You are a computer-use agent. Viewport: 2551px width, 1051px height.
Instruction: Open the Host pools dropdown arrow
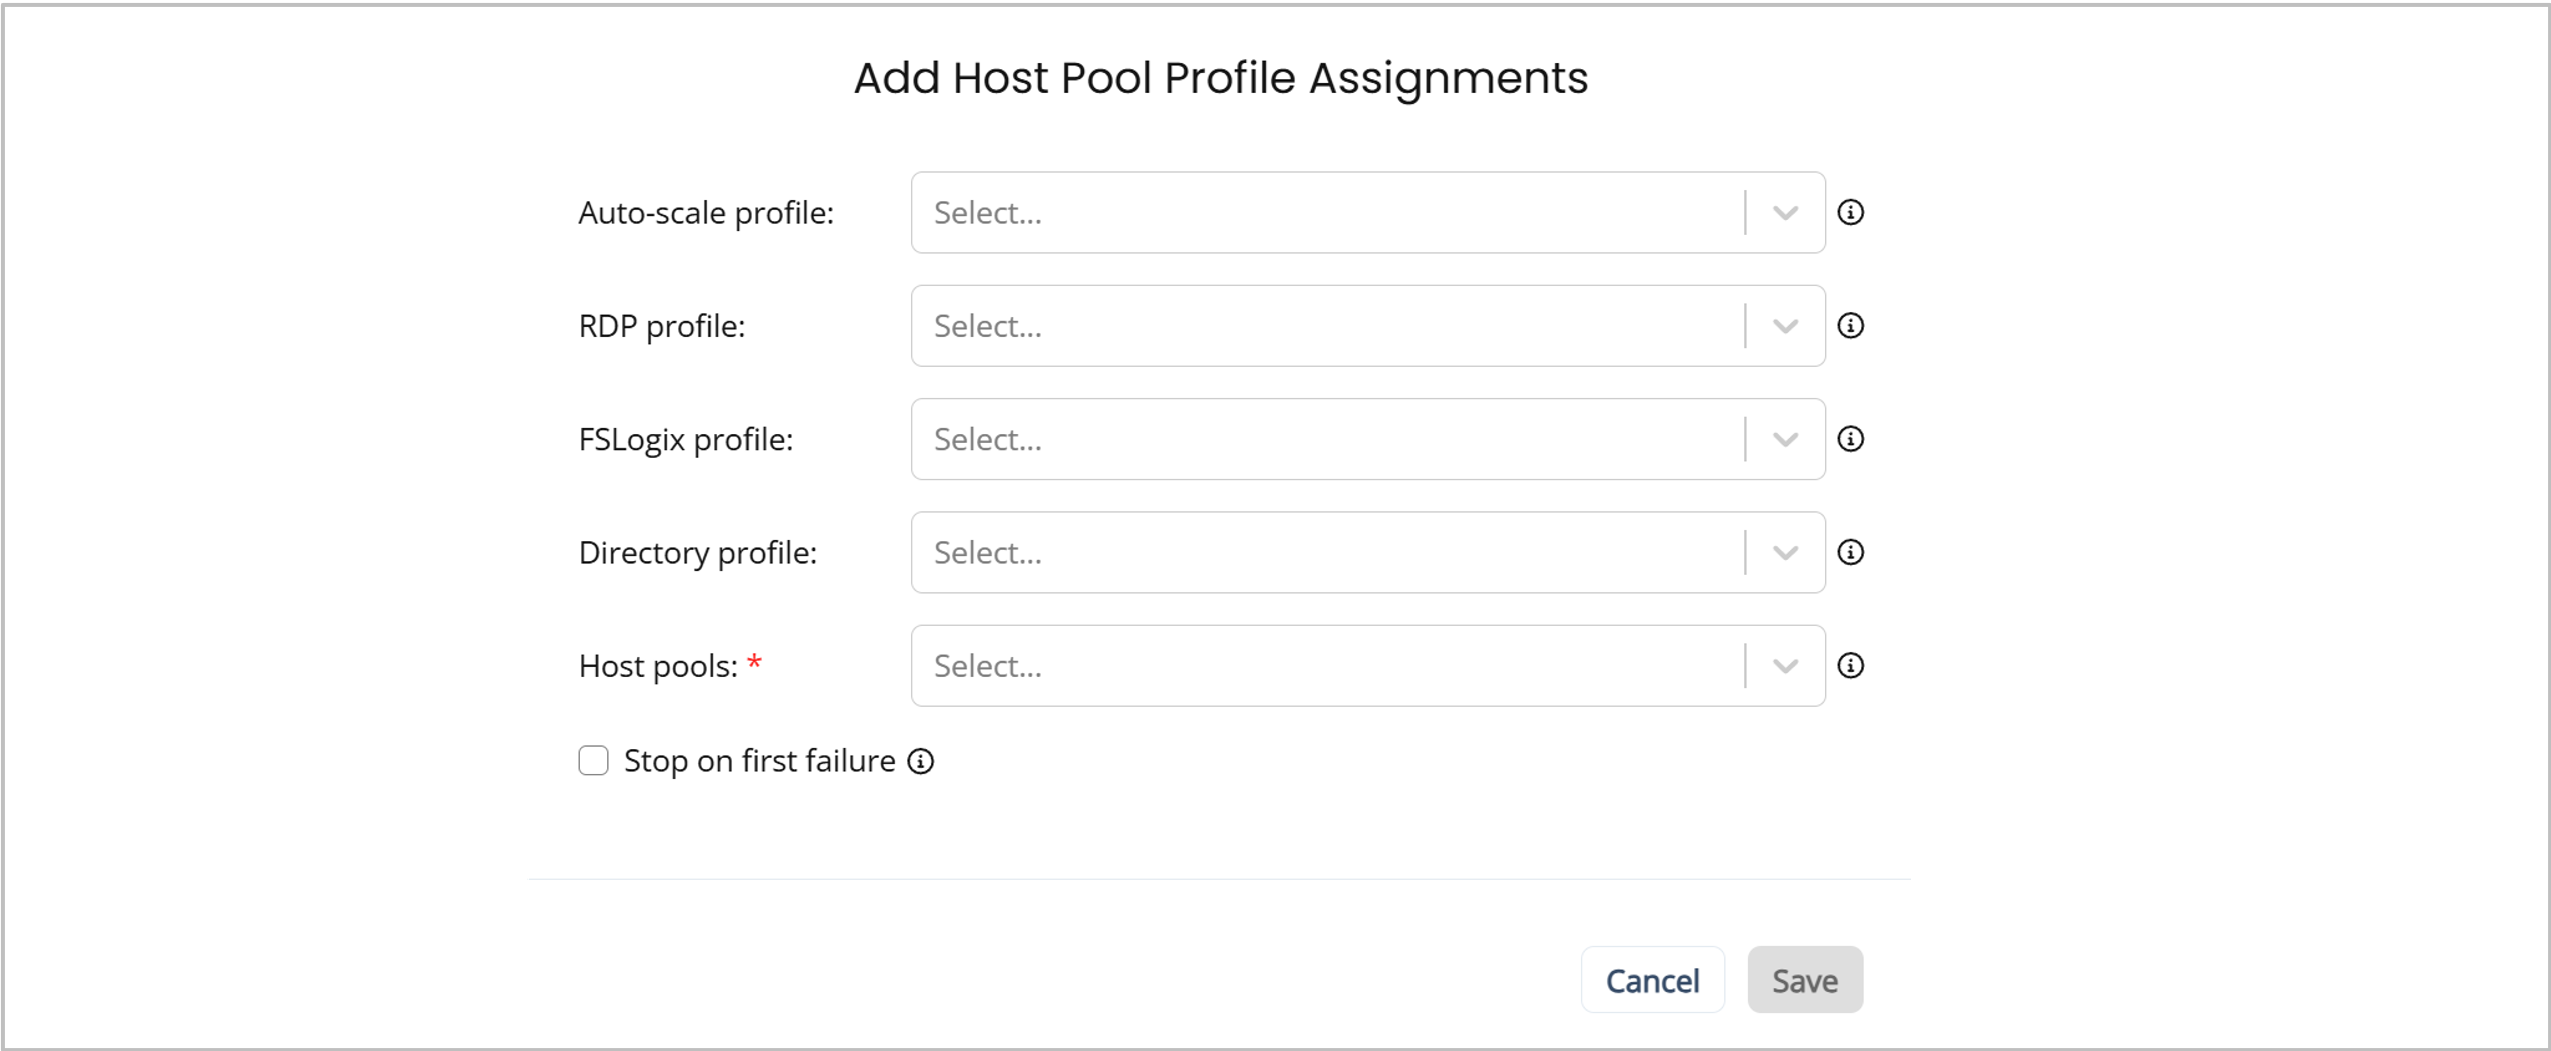click(1785, 666)
